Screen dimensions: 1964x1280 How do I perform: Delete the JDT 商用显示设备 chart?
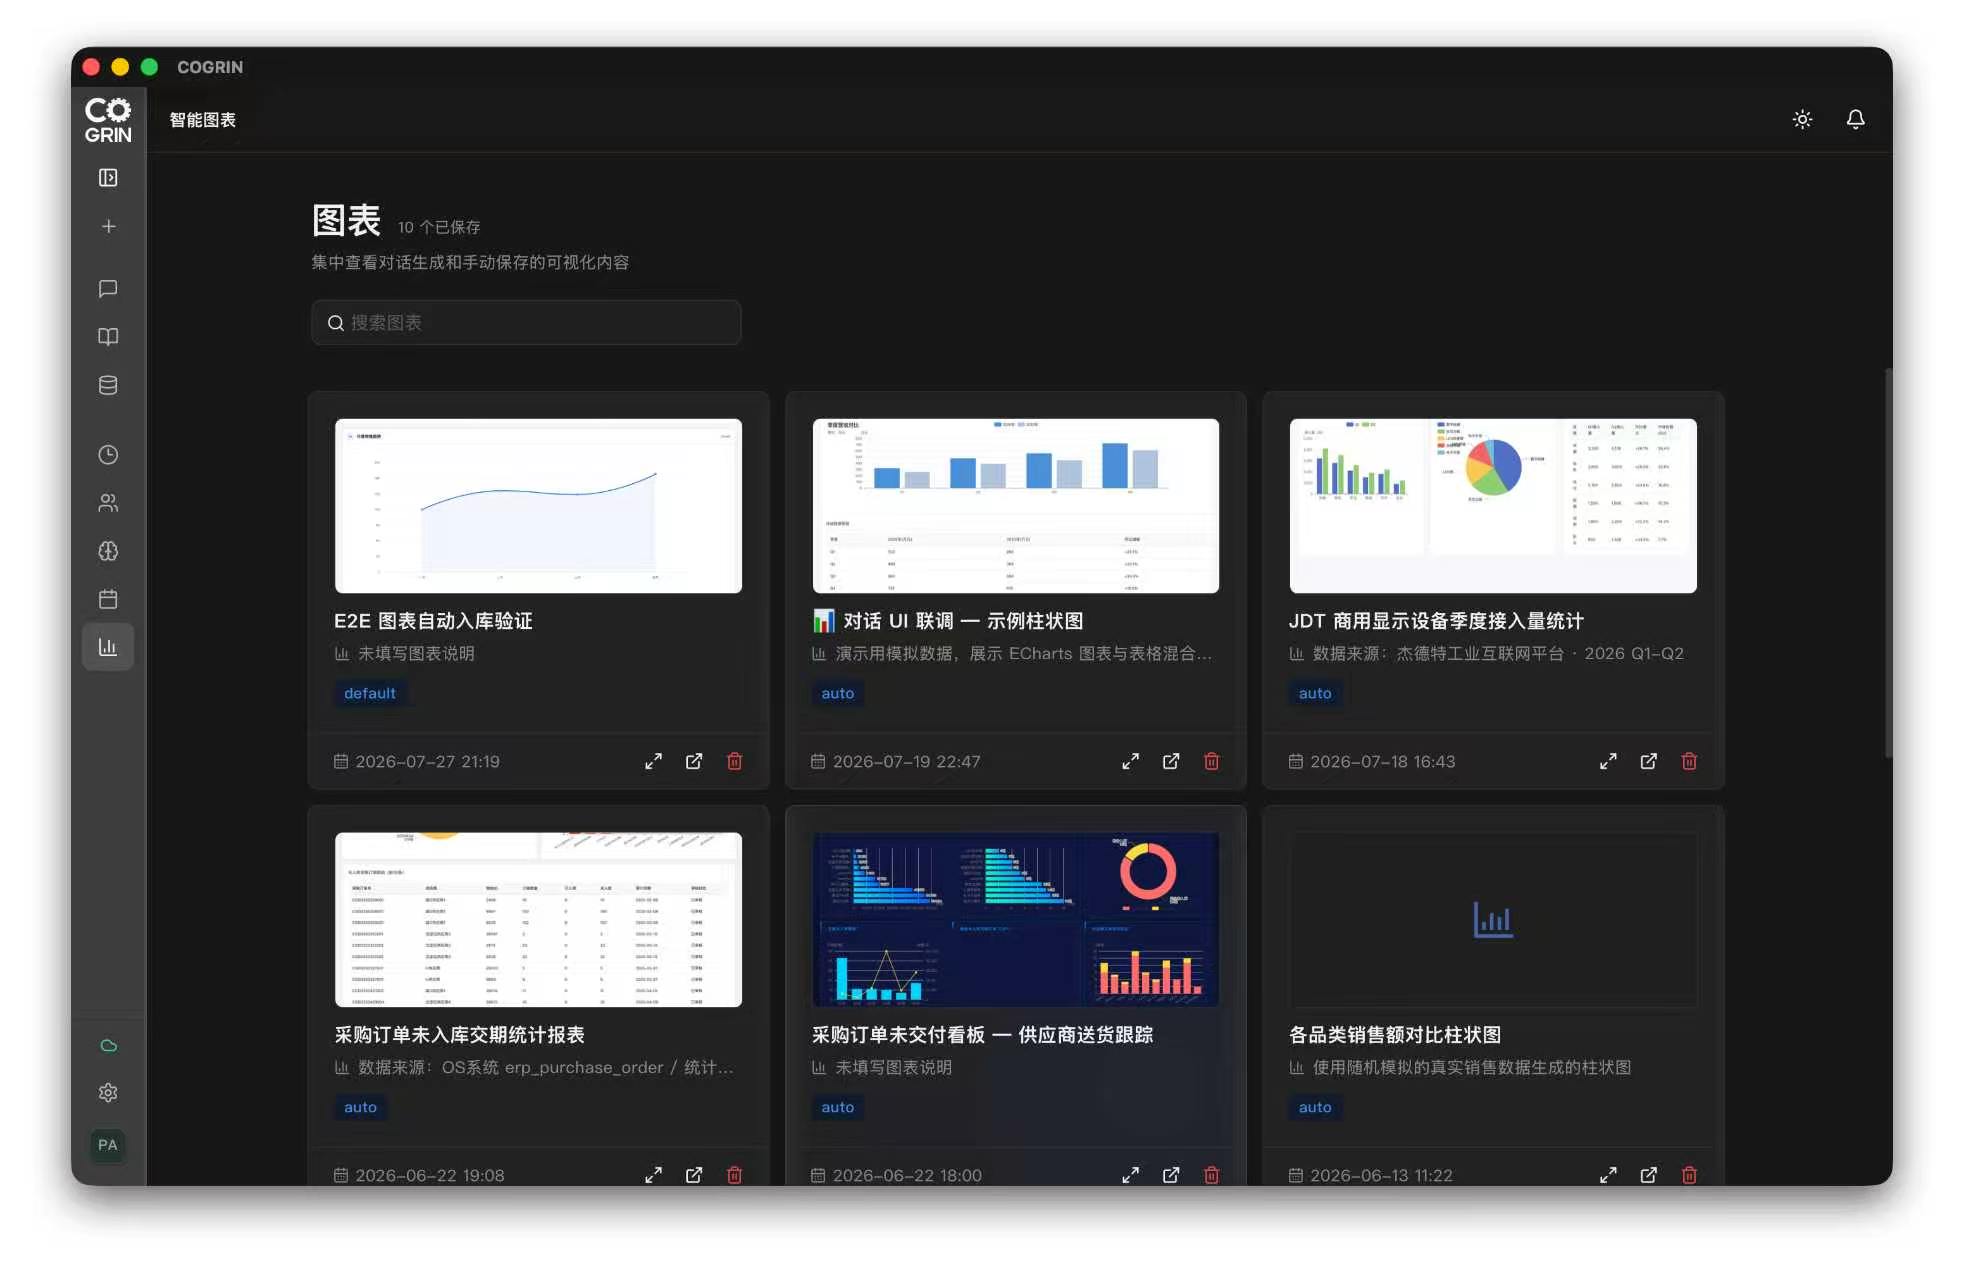tap(1689, 762)
